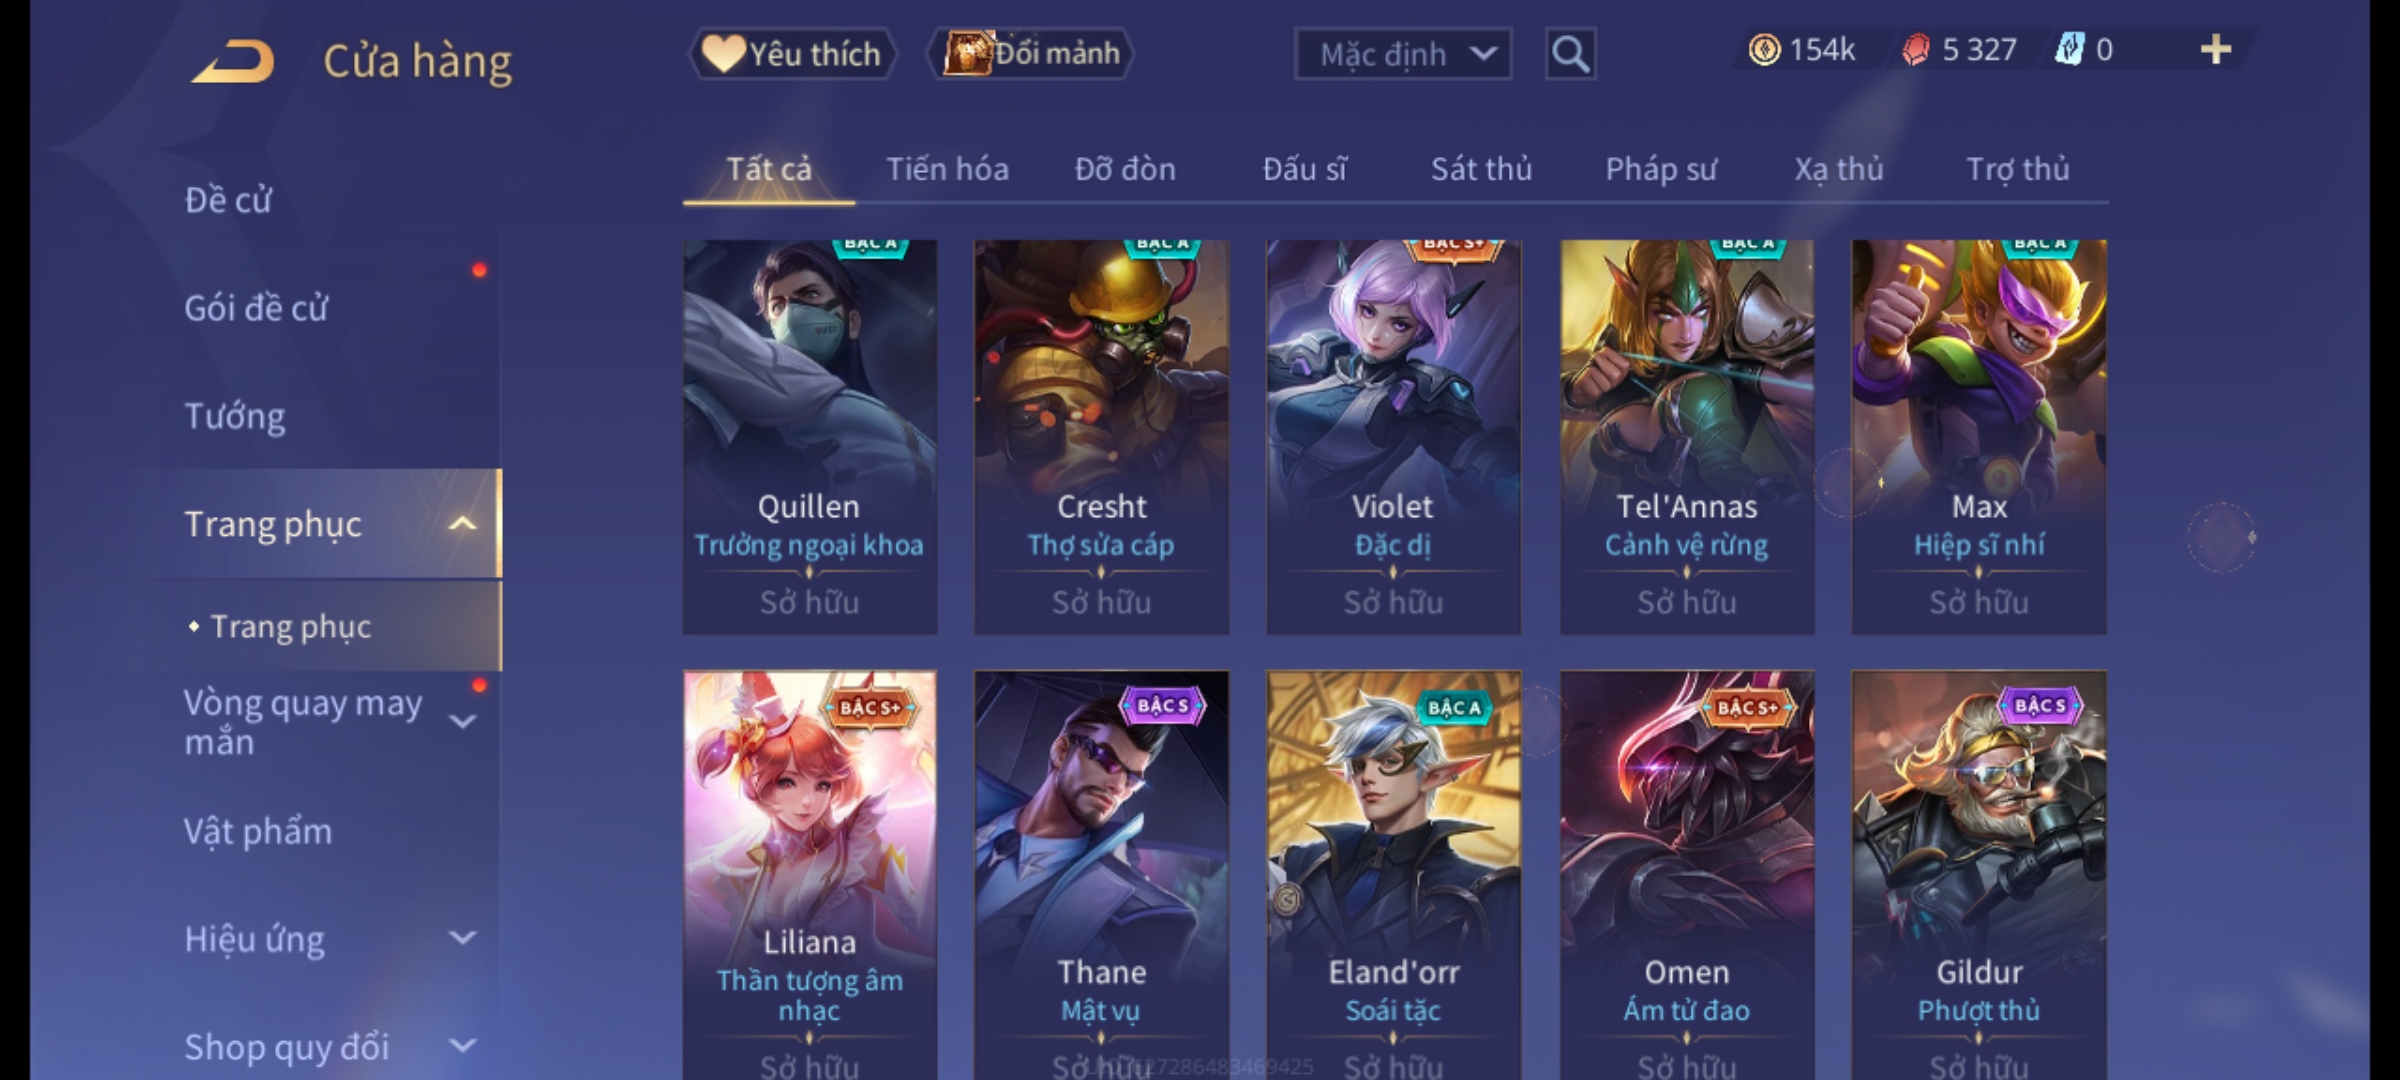The height and width of the screenshot is (1080, 2400).
Task: Select the Liliana Thần tượng âm nhạc card
Action: (810, 875)
